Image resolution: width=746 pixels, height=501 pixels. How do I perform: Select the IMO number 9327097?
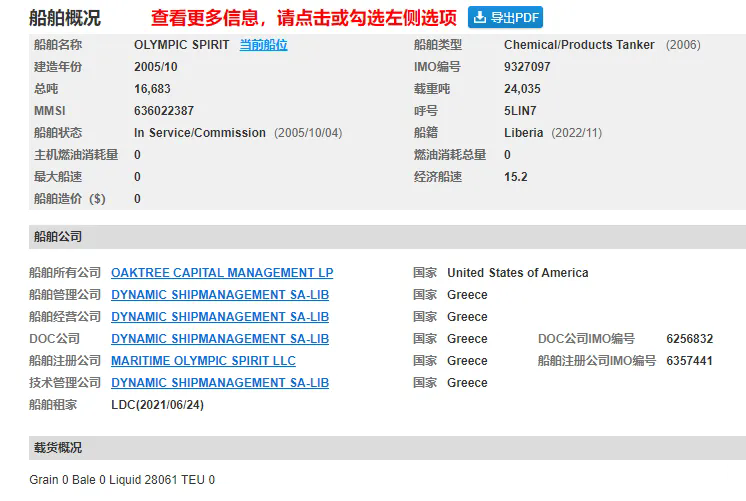click(x=527, y=67)
